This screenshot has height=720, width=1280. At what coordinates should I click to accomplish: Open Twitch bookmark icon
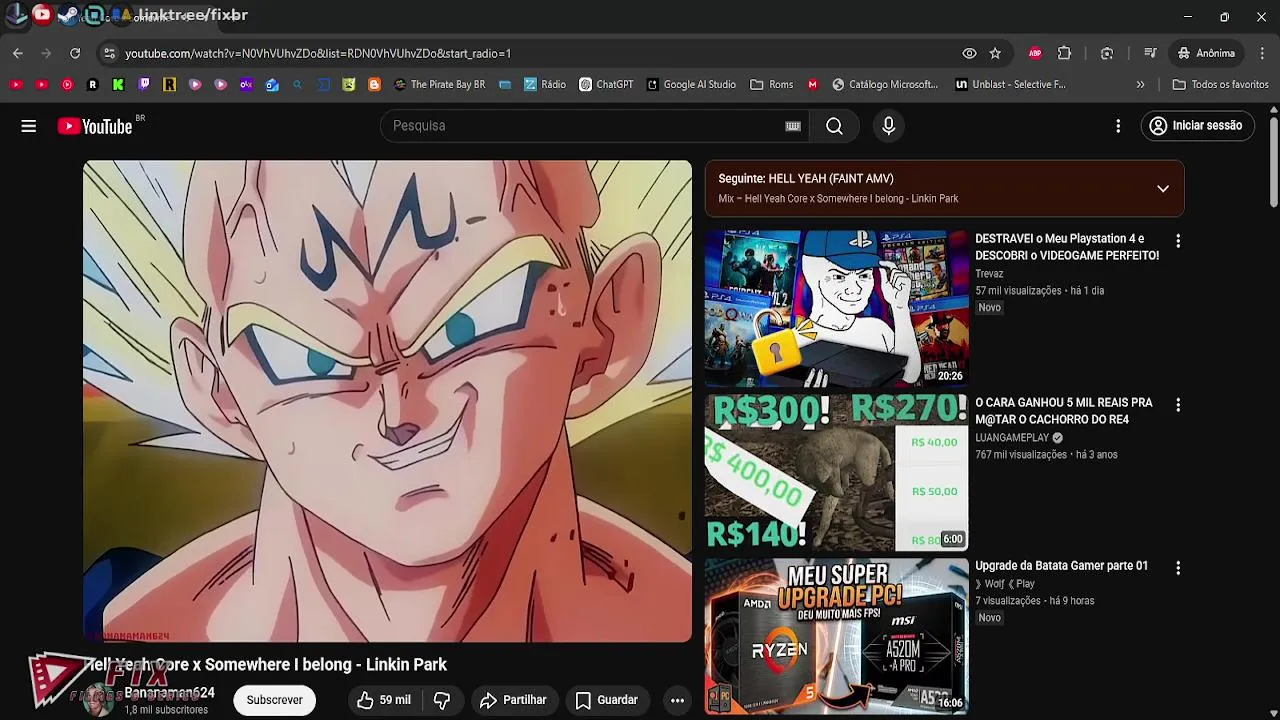tap(144, 85)
